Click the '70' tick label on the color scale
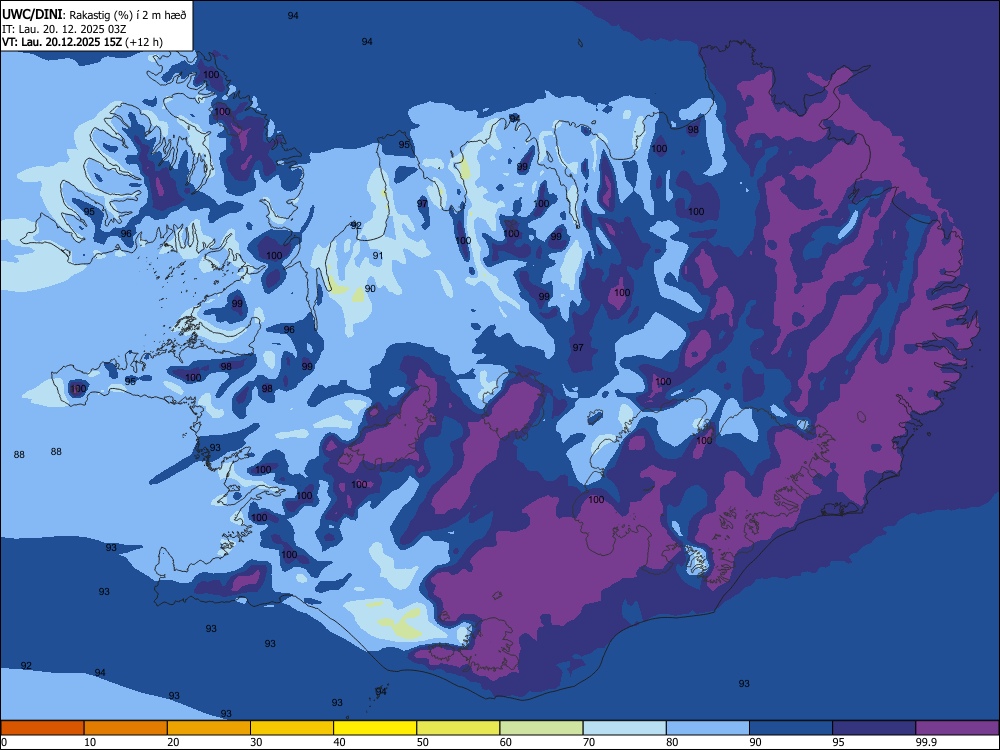This screenshot has width=1000, height=750. click(x=589, y=742)
